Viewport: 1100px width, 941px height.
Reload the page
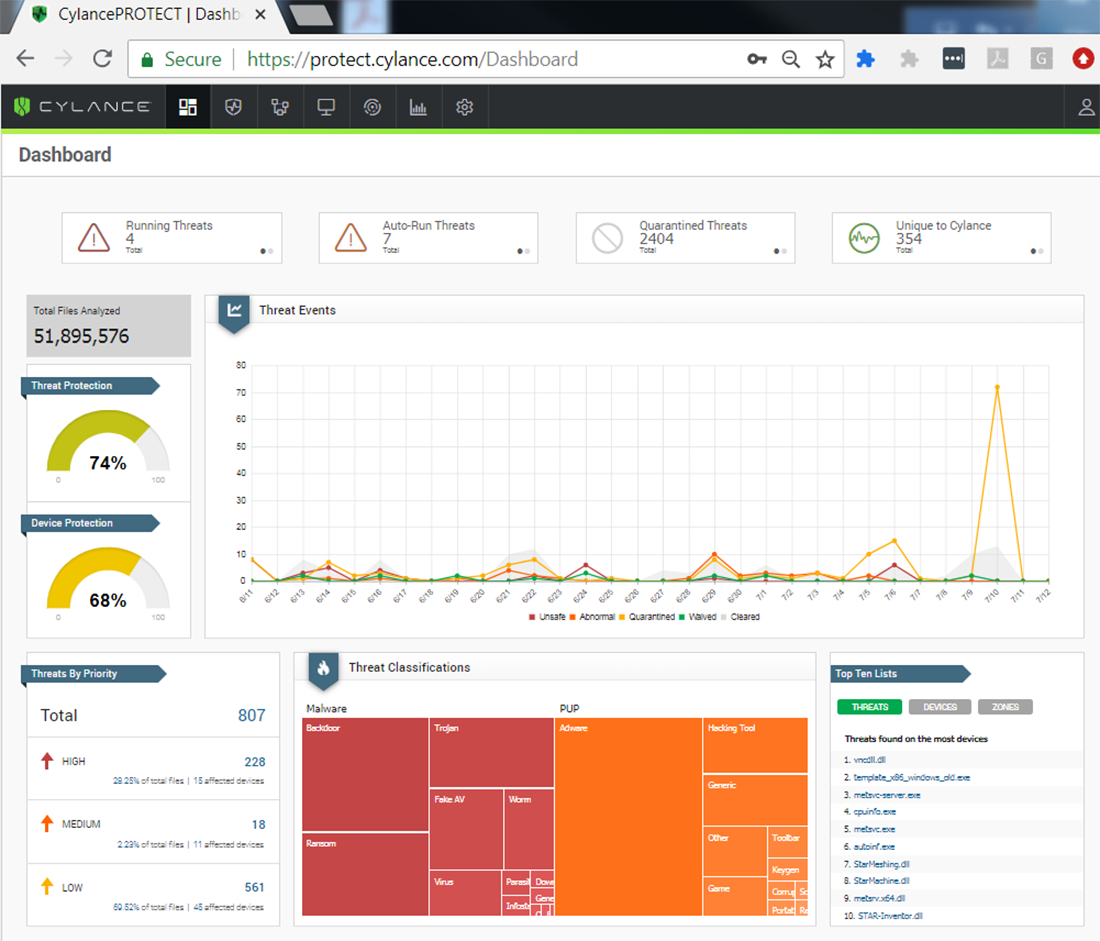[102, 59]
